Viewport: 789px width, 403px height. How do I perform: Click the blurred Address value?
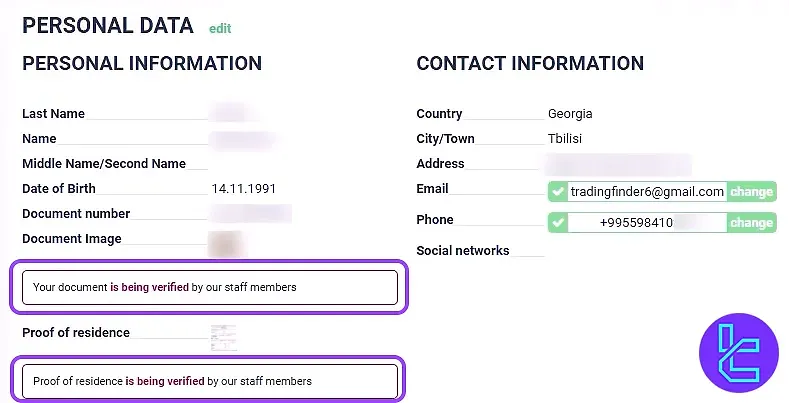coord(618,163)
